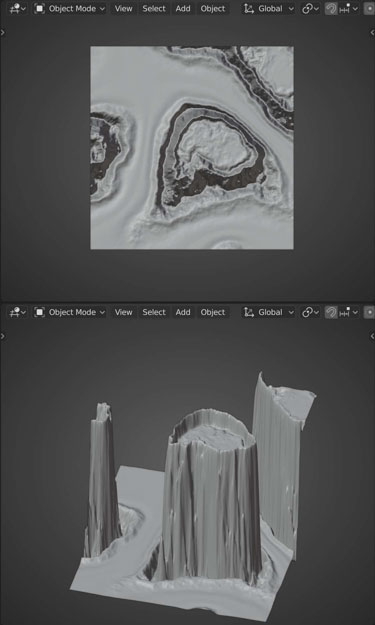
Task: Toggle proportional editing in the top viewport
Action: coord(369,8)
